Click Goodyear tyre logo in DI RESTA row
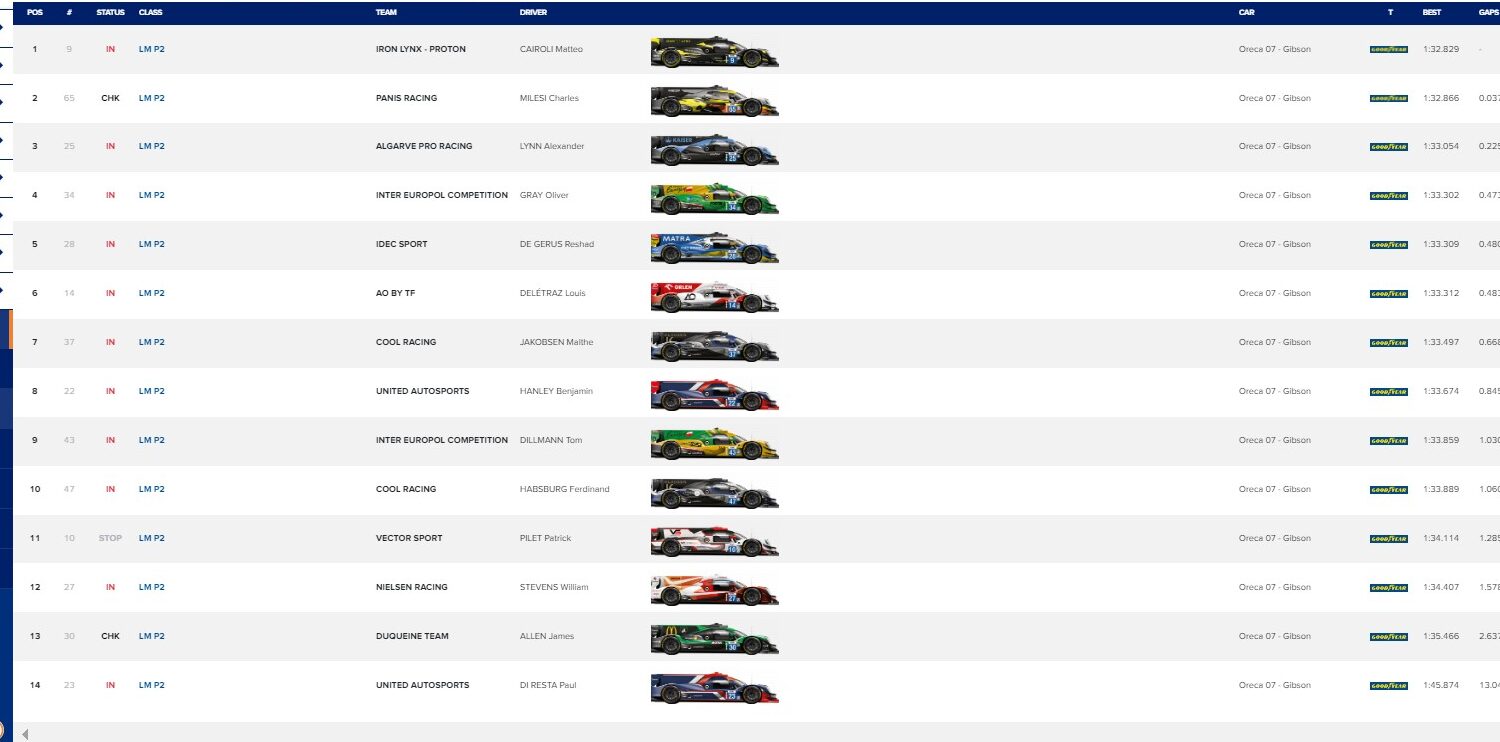Screen dimensions: 1500x742 pos(1388,686)
